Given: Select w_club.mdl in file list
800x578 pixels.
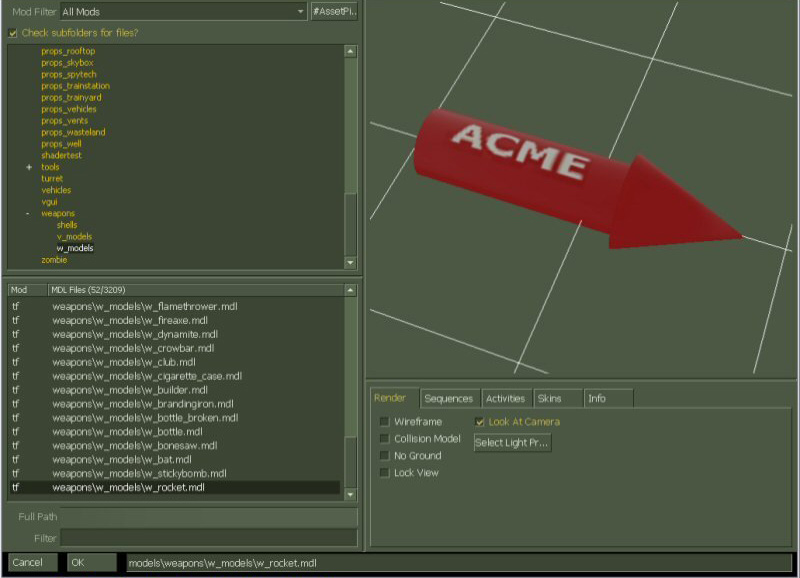Looking at the screenshot, I should (175, 362).
